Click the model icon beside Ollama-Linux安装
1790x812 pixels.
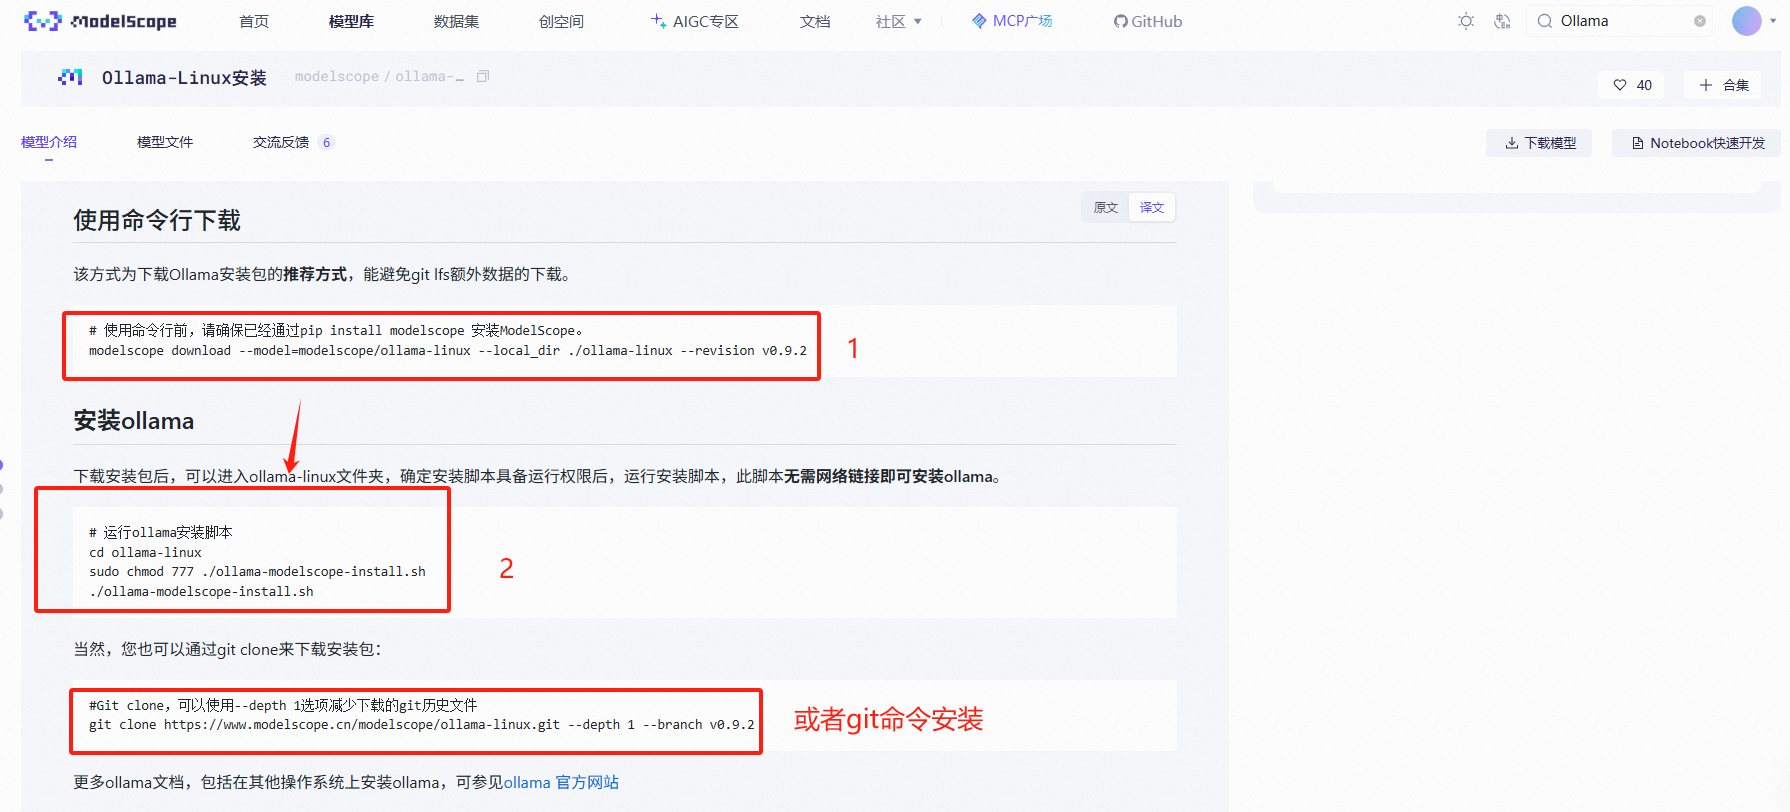[70, 77]
